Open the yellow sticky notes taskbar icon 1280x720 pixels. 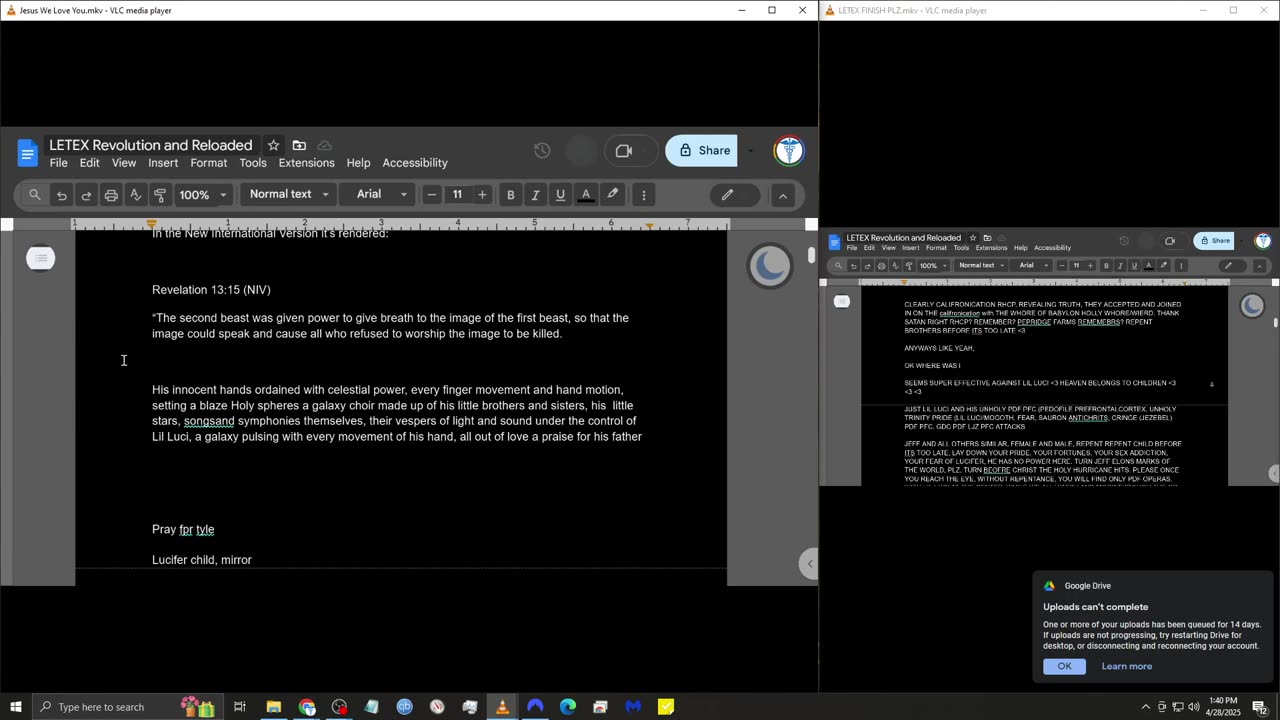point(666,707)
